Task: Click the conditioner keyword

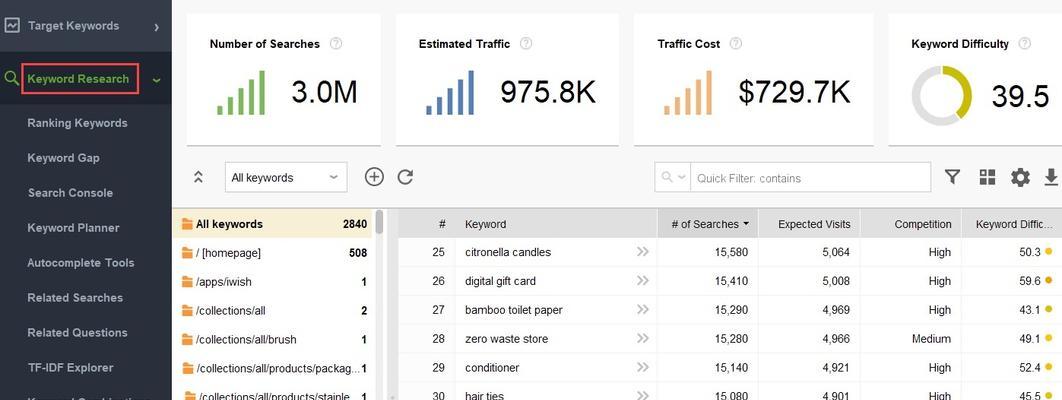Action: (x=492, y=368)
